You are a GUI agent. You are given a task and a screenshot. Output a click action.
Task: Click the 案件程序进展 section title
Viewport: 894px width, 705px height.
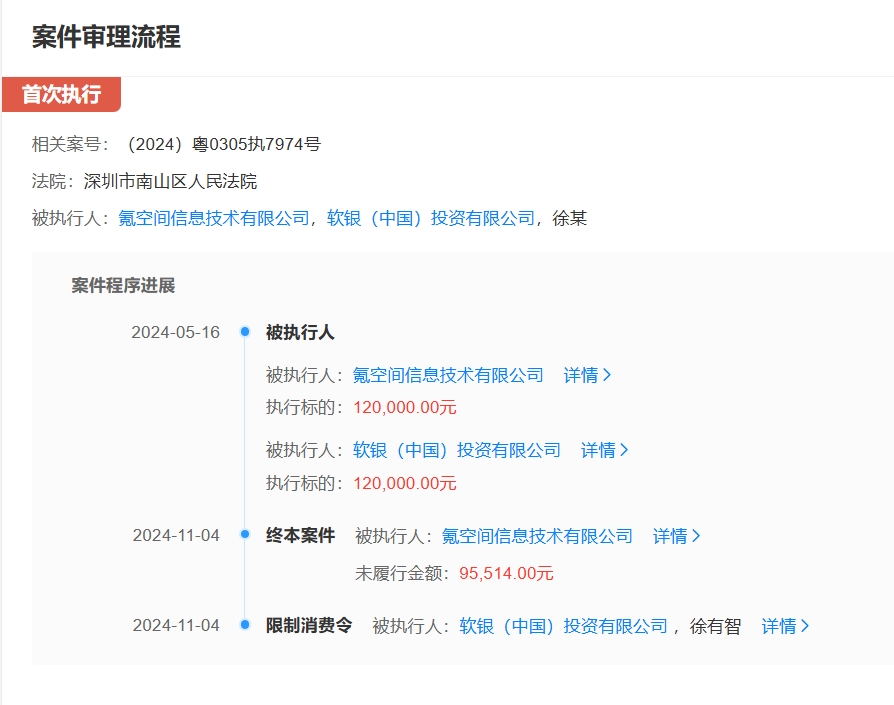[123, 286]
